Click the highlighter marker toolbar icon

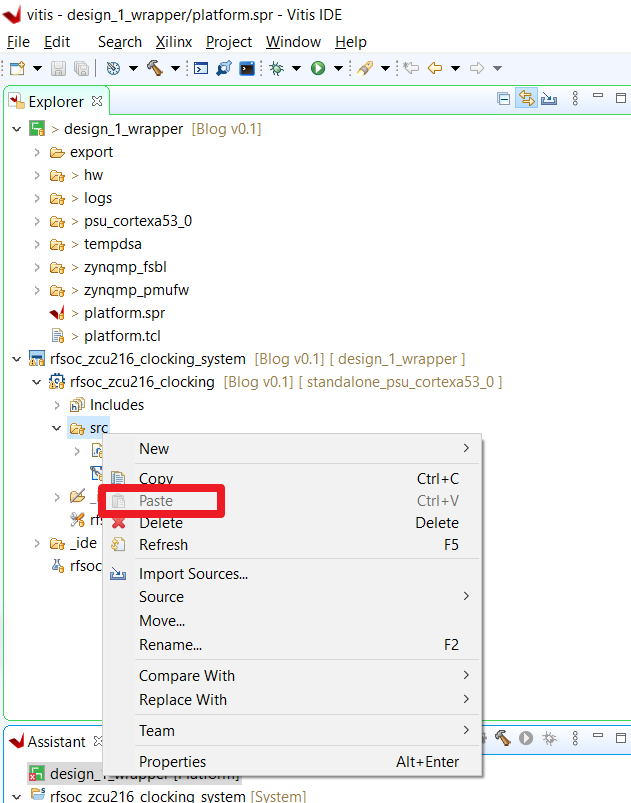click(x=365, y=68)
